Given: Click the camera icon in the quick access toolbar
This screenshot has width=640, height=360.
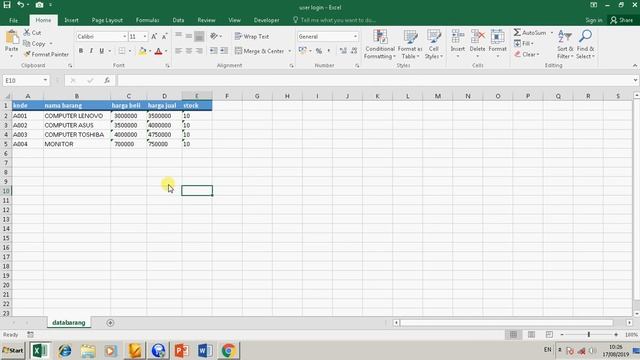Looking at the screenshot, I should click(x=39, y=5).
